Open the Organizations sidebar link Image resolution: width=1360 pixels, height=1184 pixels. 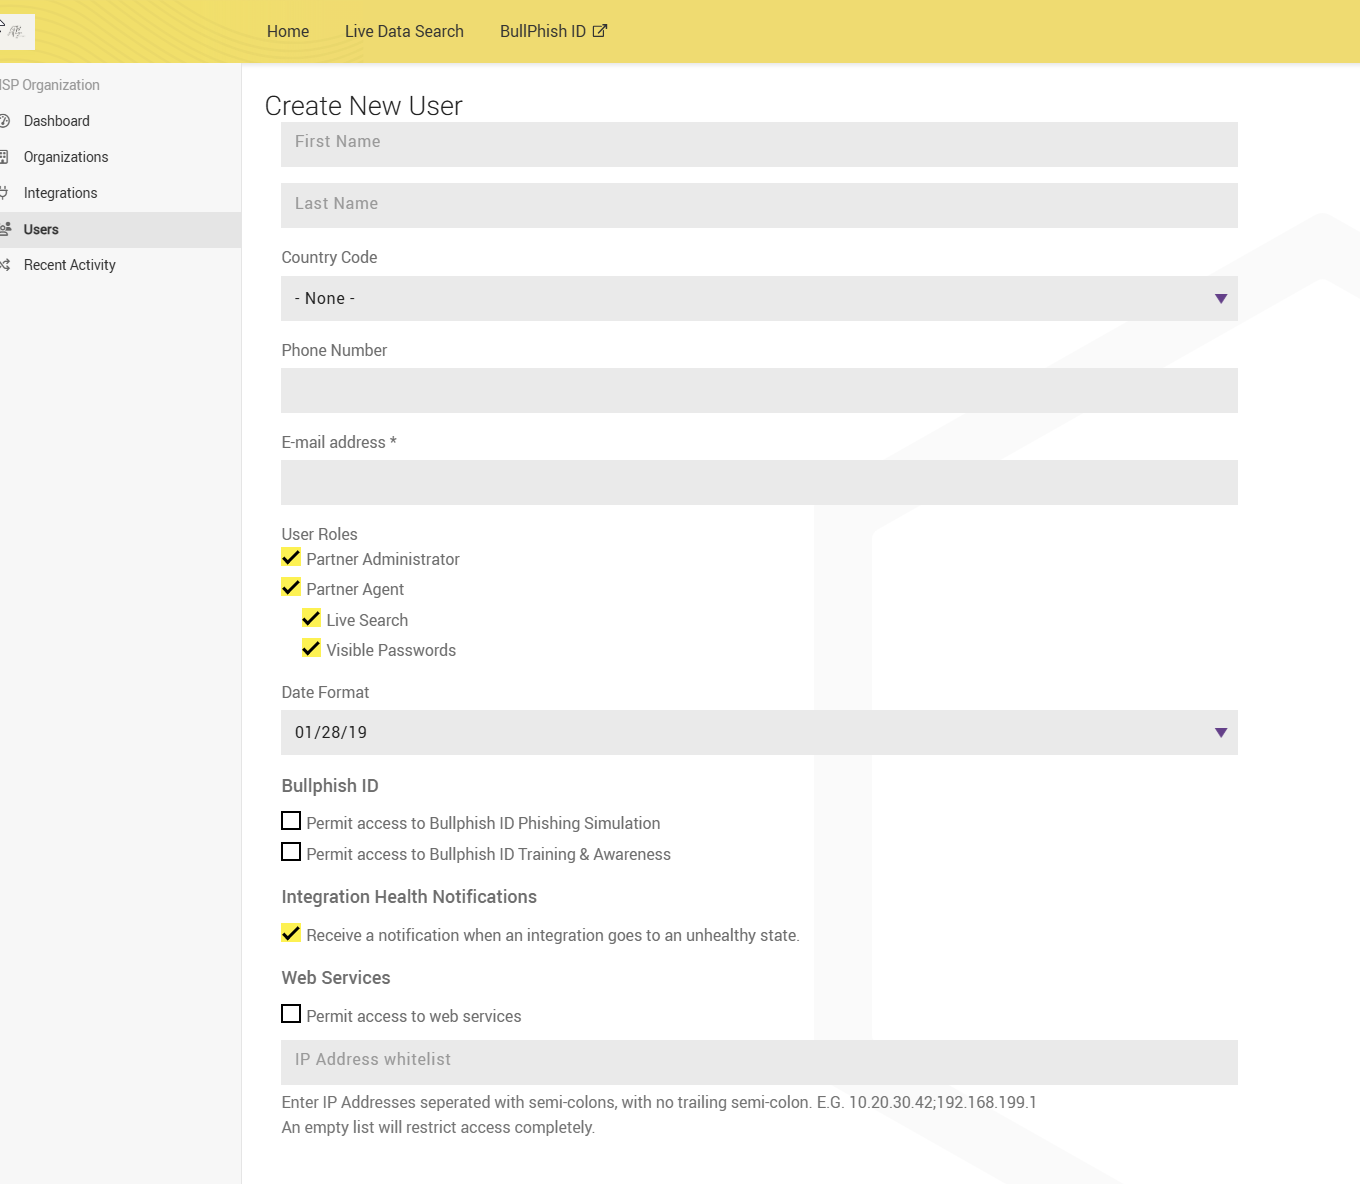coord(66,157)
